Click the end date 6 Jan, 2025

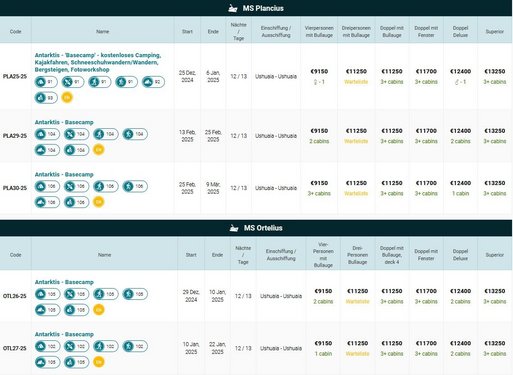pyautogui.click(x=213, y=76)
